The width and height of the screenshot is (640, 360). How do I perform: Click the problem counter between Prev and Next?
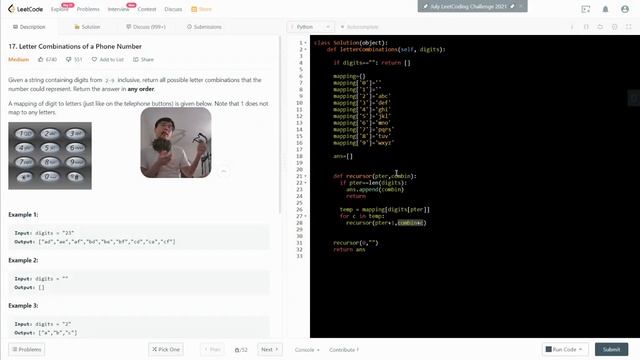(x=241, y=350)
